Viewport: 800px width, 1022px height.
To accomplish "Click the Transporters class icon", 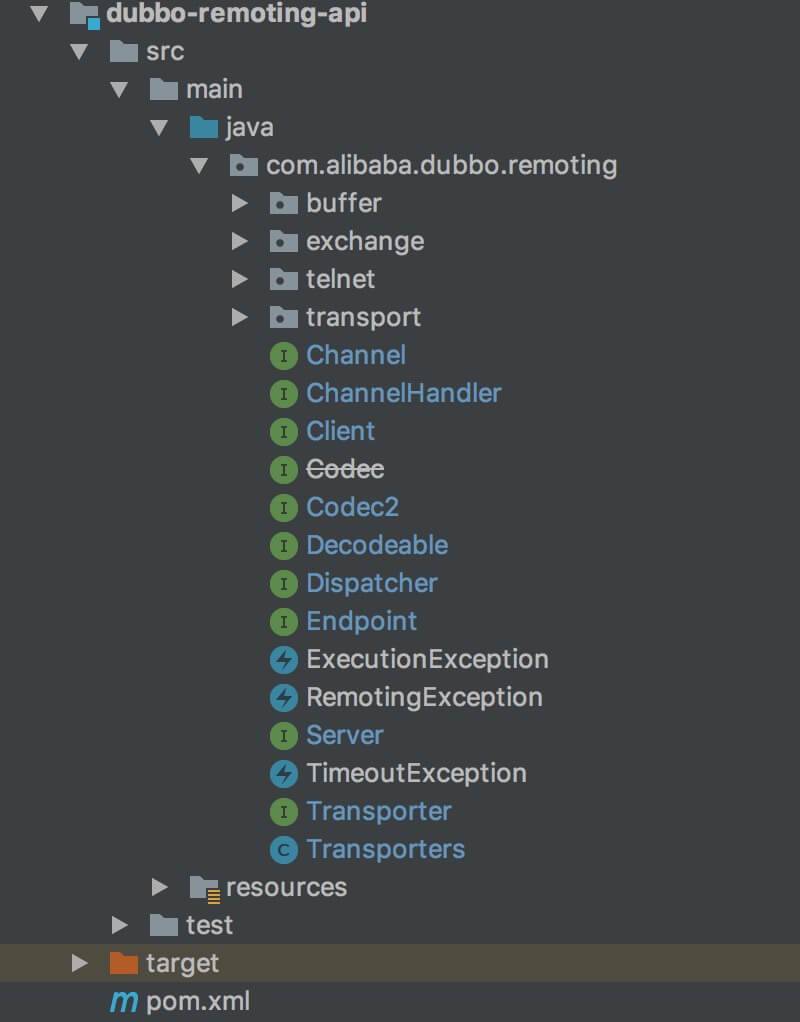I will coord(284,849).
